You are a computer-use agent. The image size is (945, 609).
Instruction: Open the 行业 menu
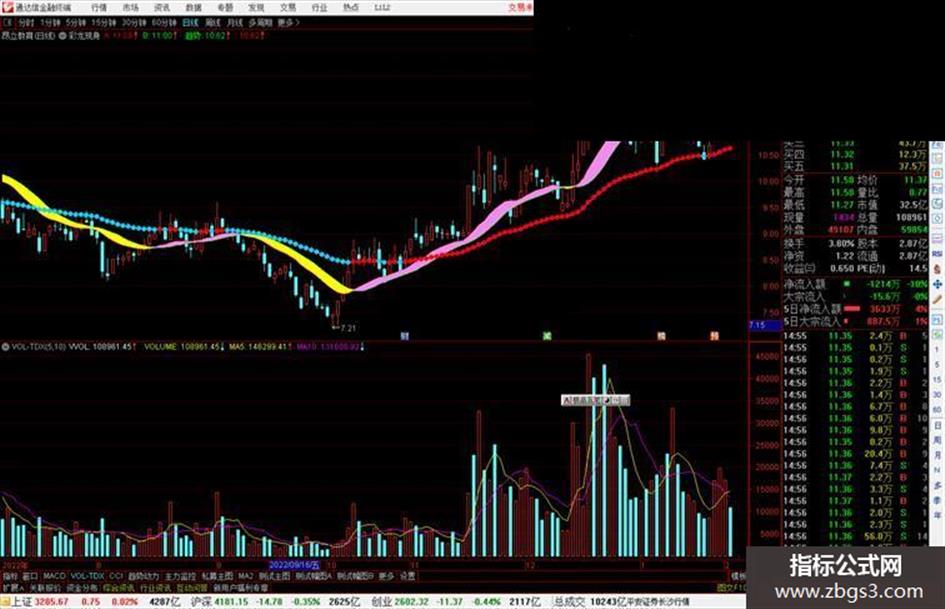(319, 7)
